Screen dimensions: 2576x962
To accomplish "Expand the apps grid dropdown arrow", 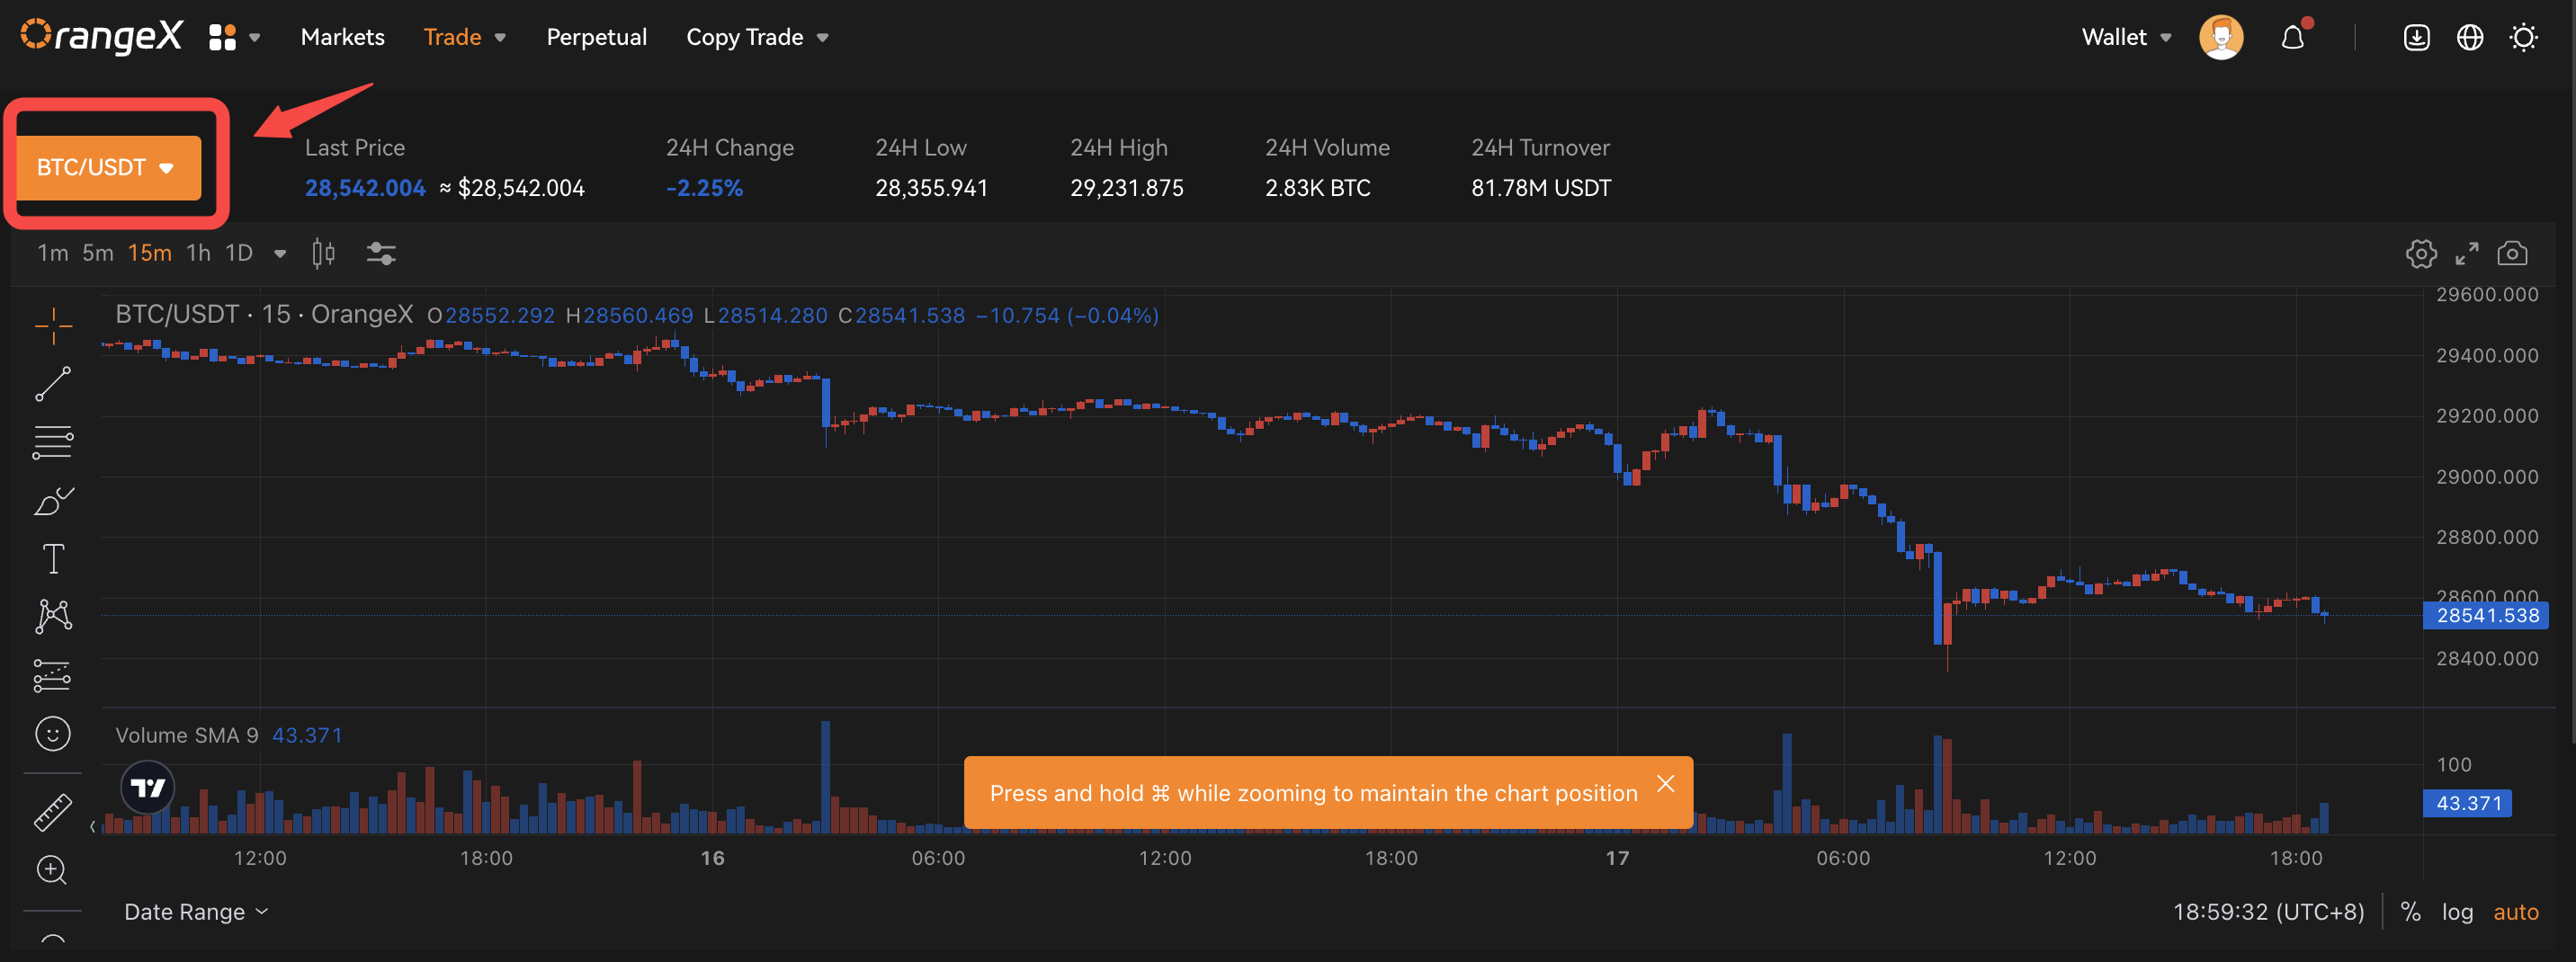I will (x=255, y=38).
